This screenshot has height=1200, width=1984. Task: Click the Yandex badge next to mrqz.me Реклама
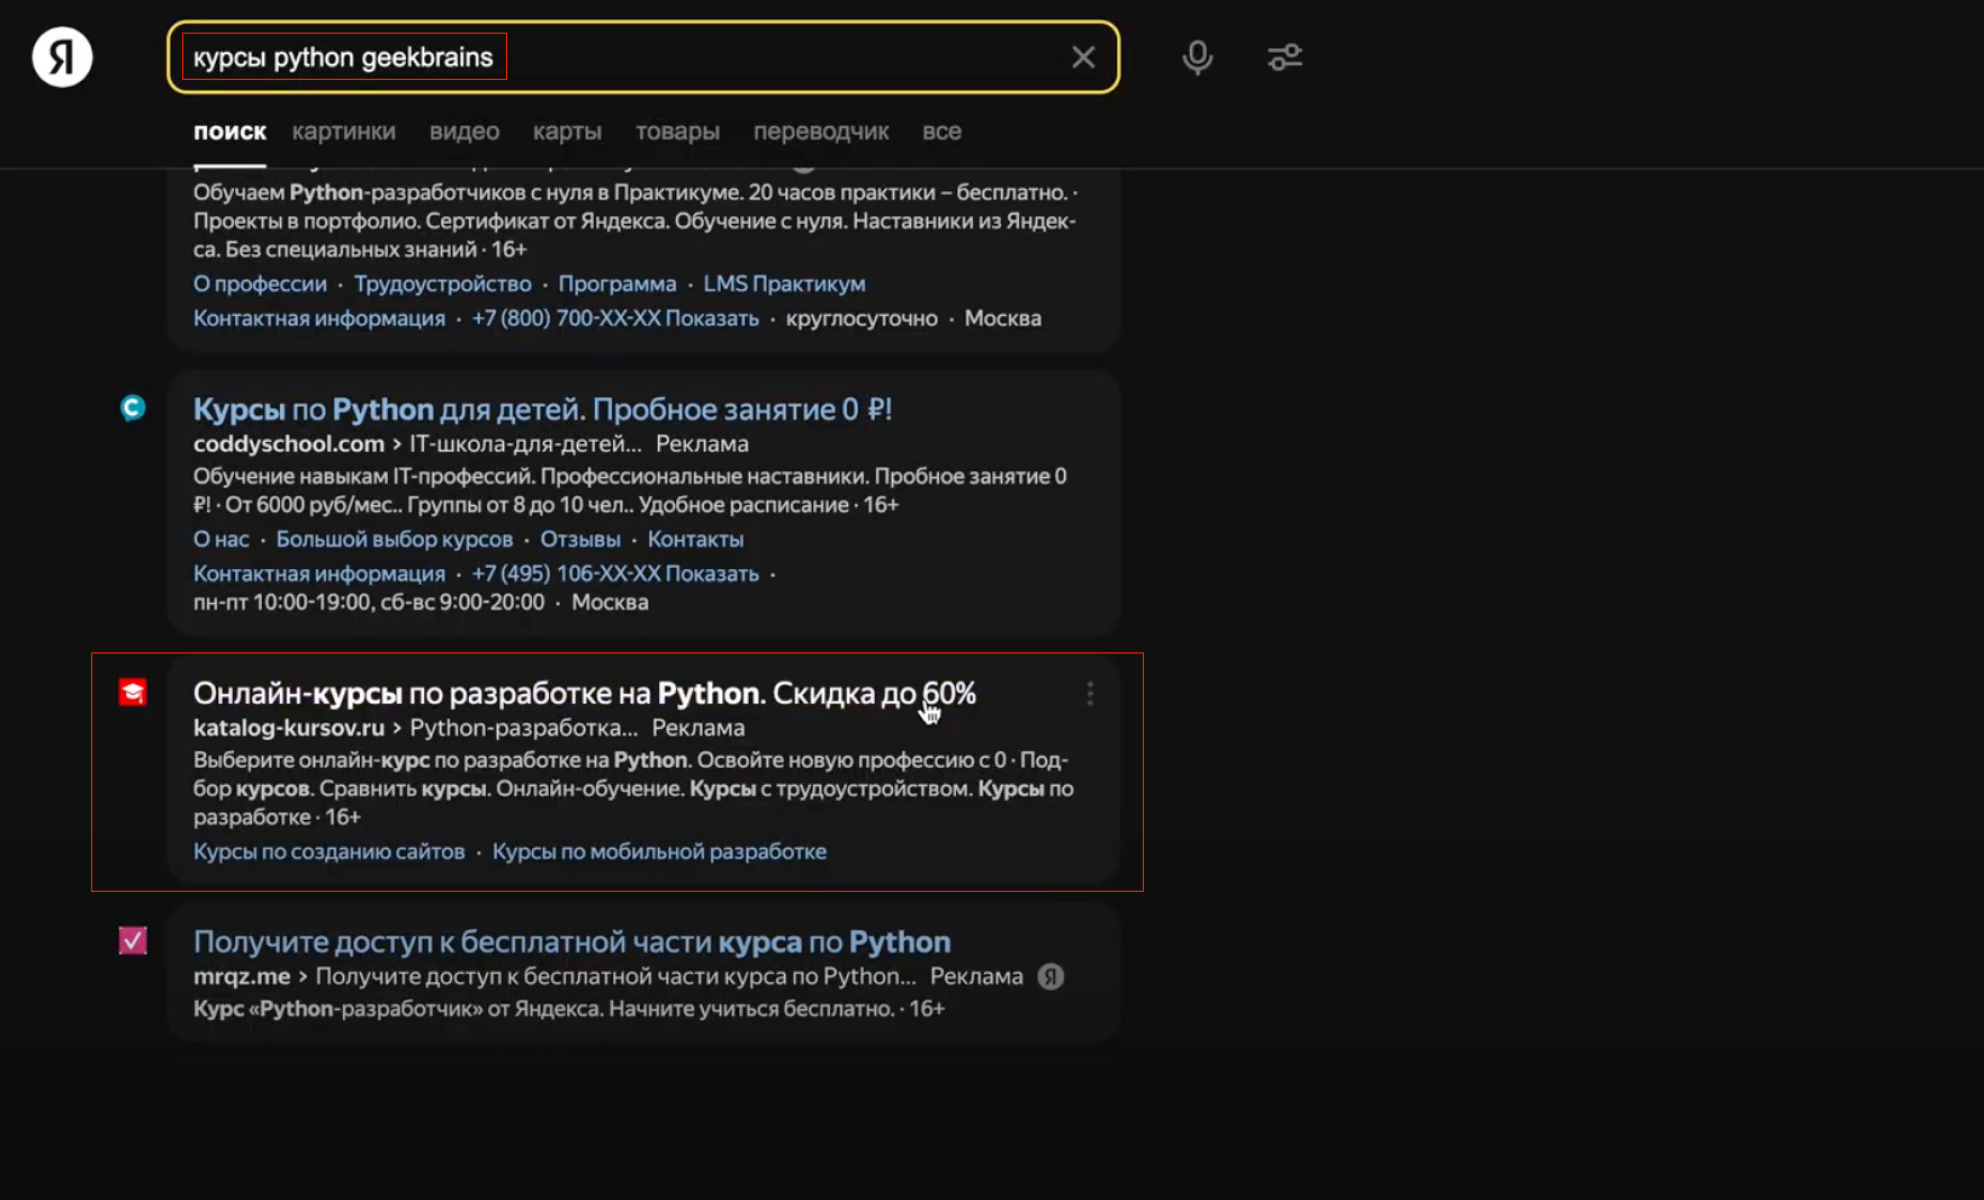[1052, 976]
